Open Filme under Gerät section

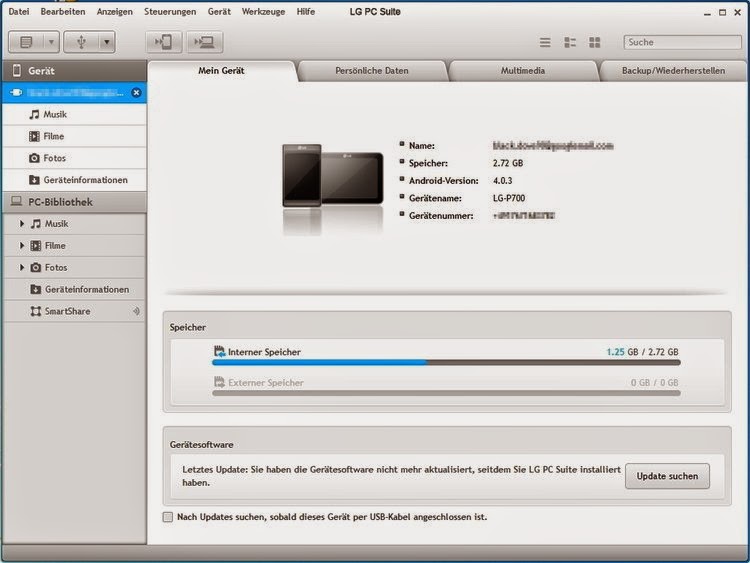(75, 136)
